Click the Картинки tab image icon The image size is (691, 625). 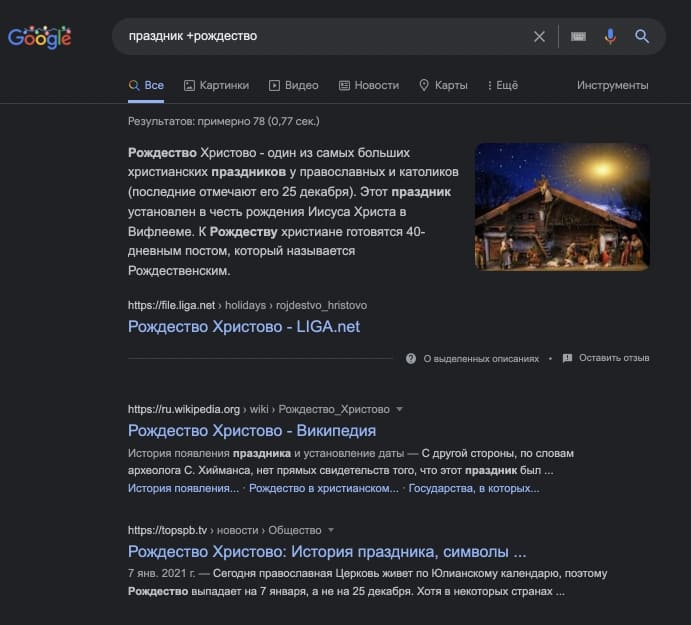(189, 86)
